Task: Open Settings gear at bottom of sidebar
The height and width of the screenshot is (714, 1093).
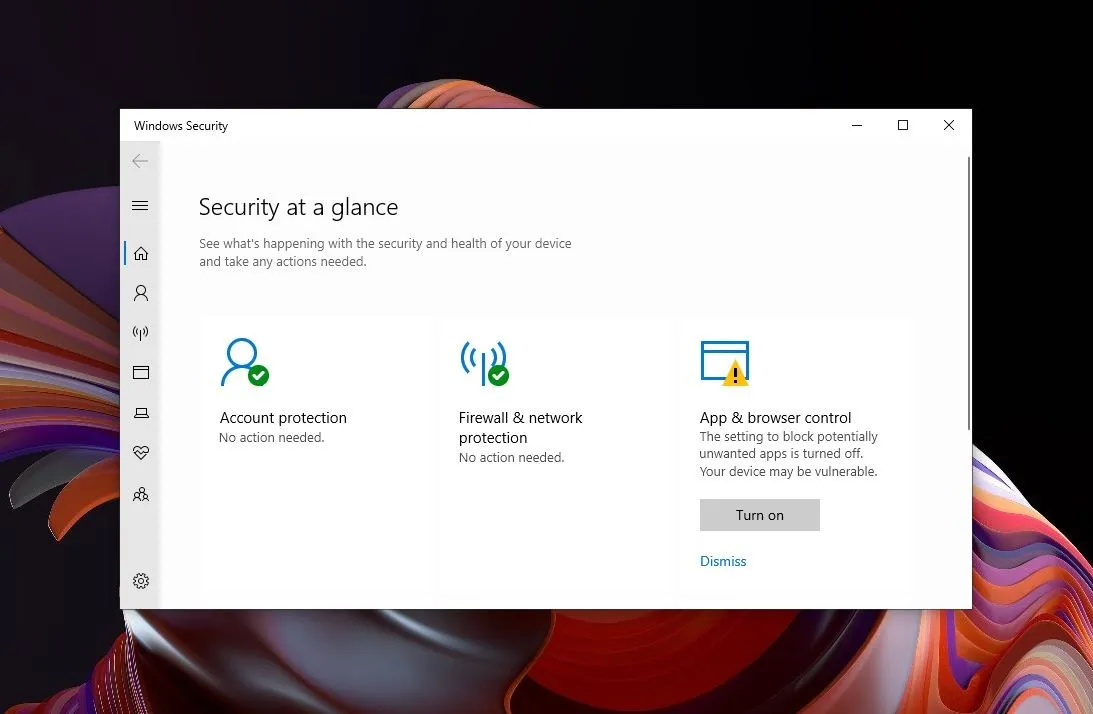Action: point(141,581)
